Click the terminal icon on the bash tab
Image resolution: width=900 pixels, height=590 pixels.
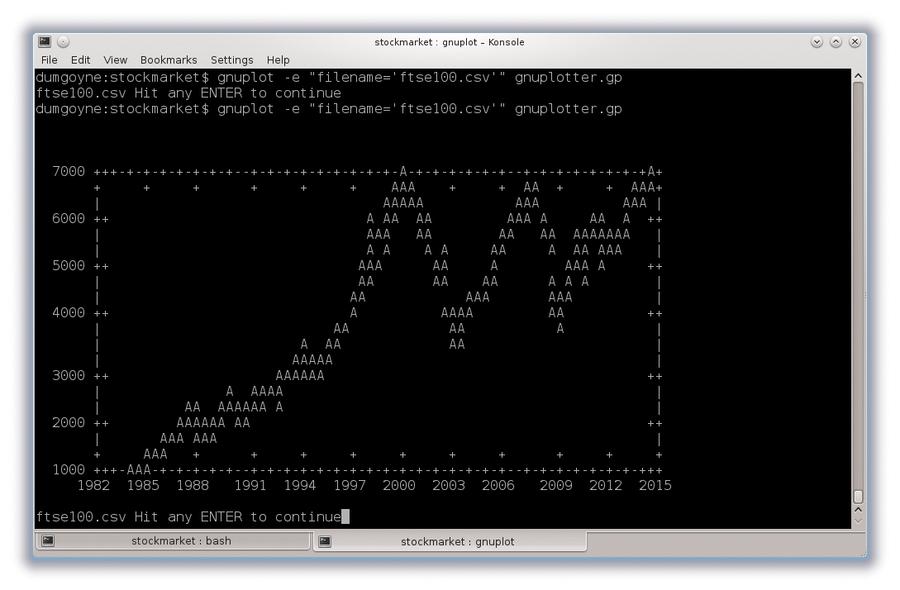[x=48, y=541]
